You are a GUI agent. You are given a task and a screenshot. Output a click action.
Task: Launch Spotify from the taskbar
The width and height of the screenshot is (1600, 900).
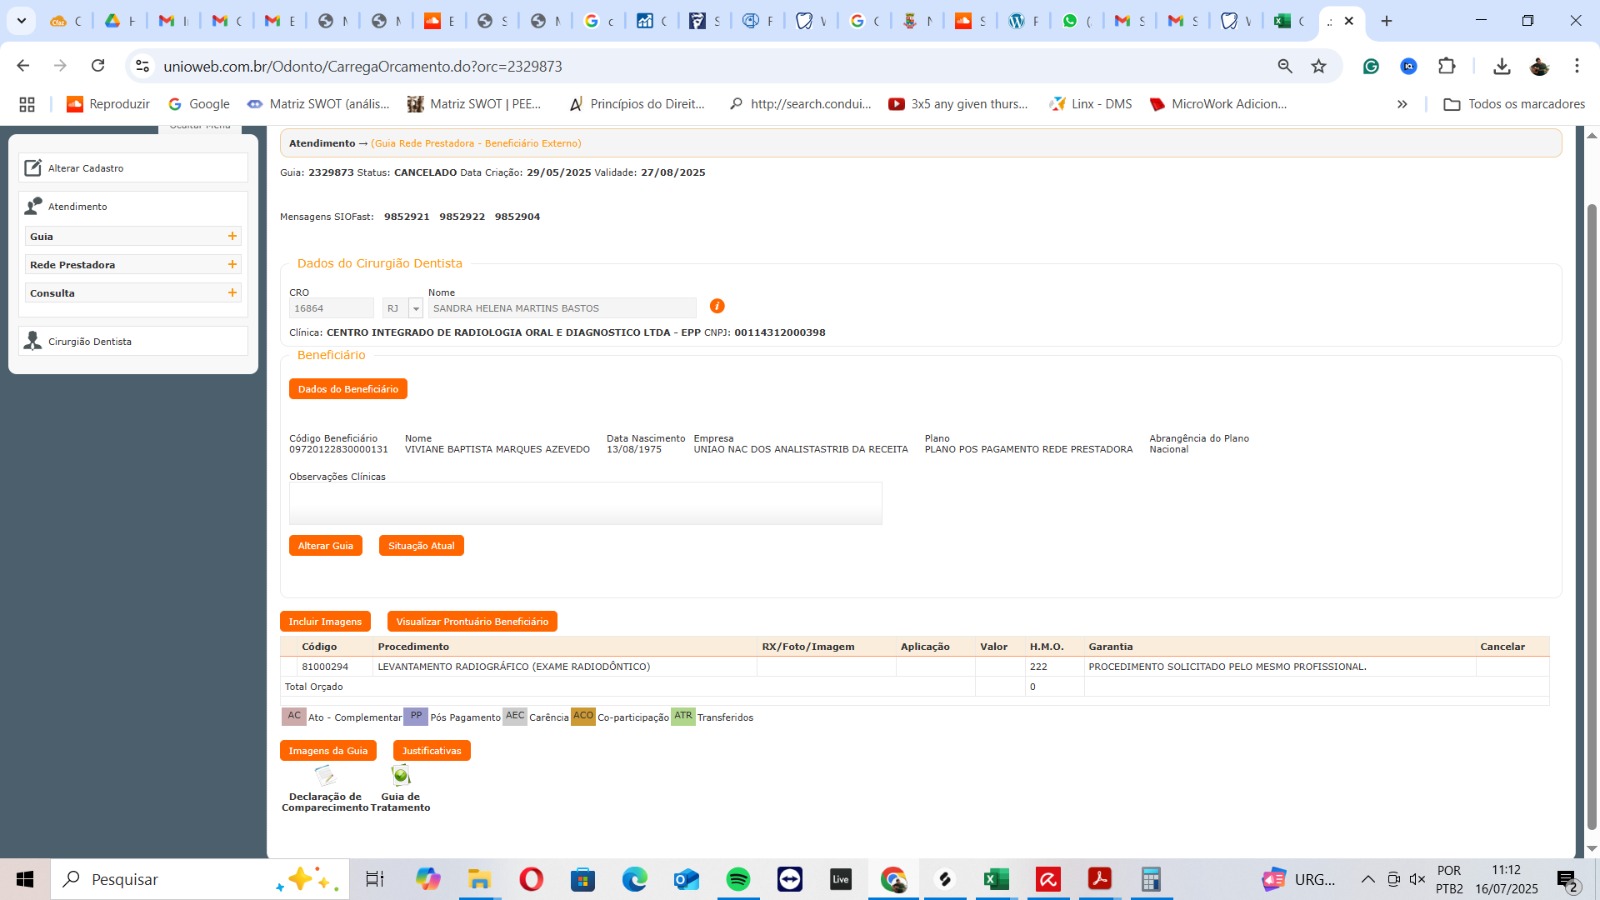click(738, 879)
